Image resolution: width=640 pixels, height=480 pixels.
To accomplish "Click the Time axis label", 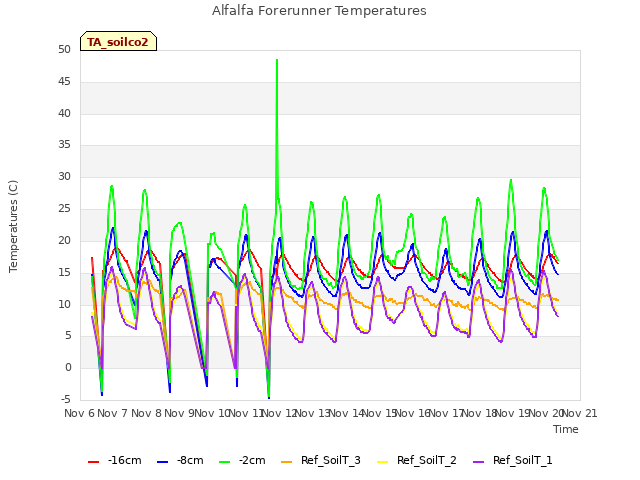I will (566, 429).
